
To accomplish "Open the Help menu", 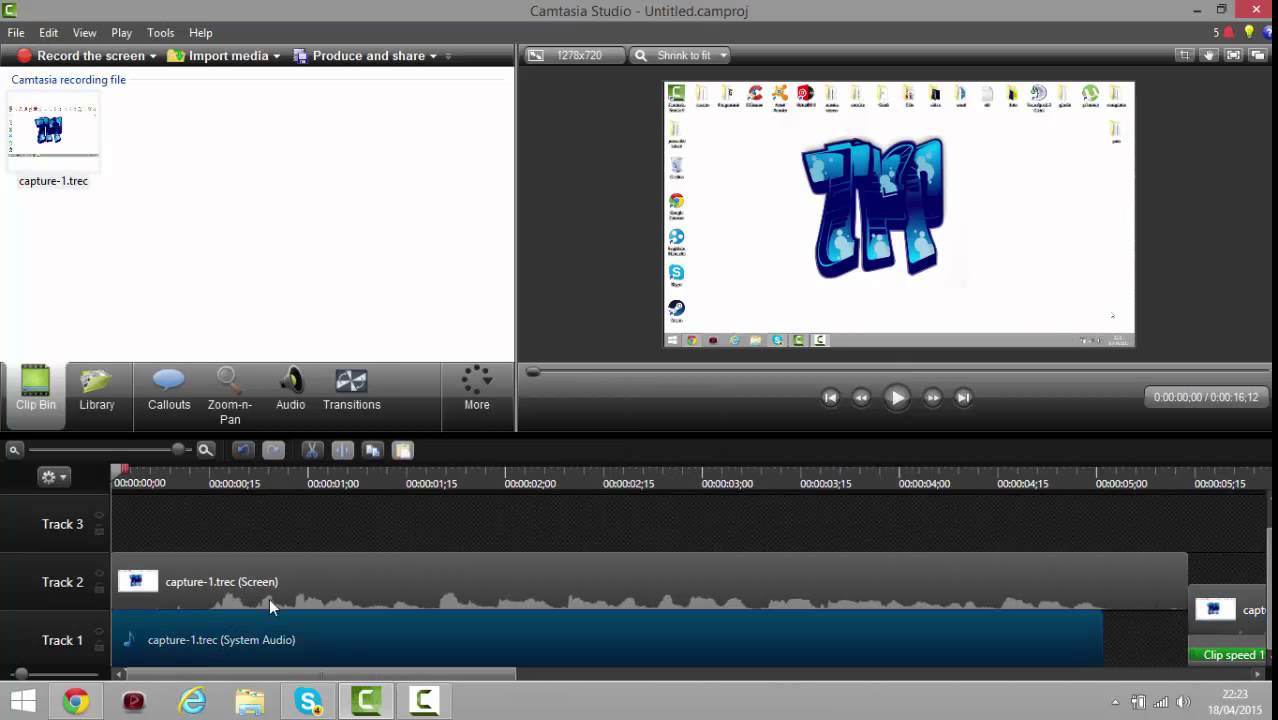I will click(x=200, y=32).
